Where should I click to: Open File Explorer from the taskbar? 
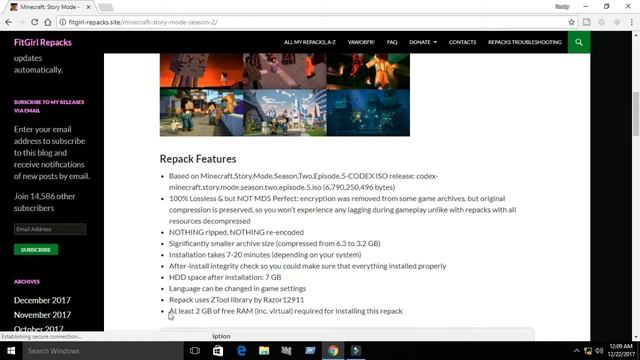click(264, 351)
